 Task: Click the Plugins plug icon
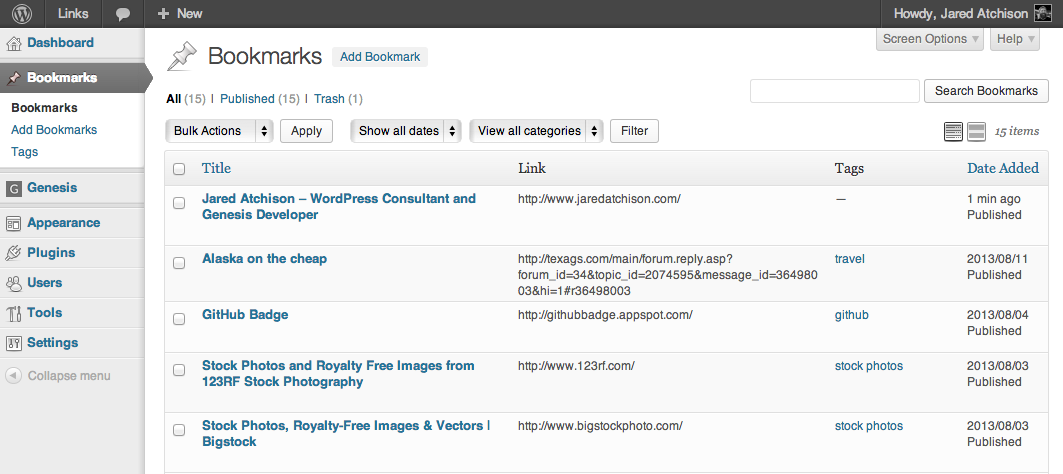[14, 253]
